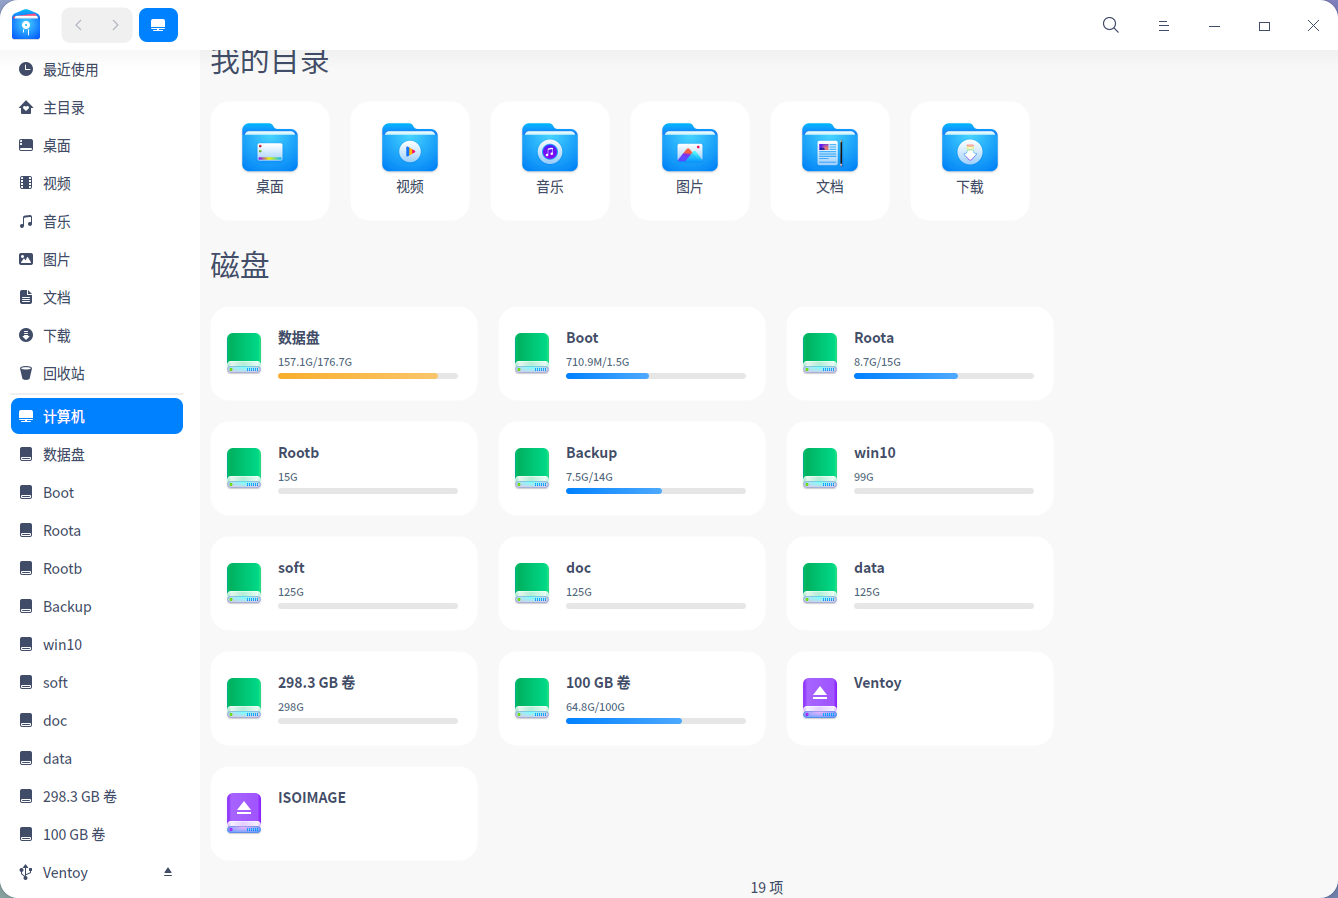Click the purple ISOIMAGE removable drive icon
The height and width of the screenshot is (898, 1338).
[244, 814]
